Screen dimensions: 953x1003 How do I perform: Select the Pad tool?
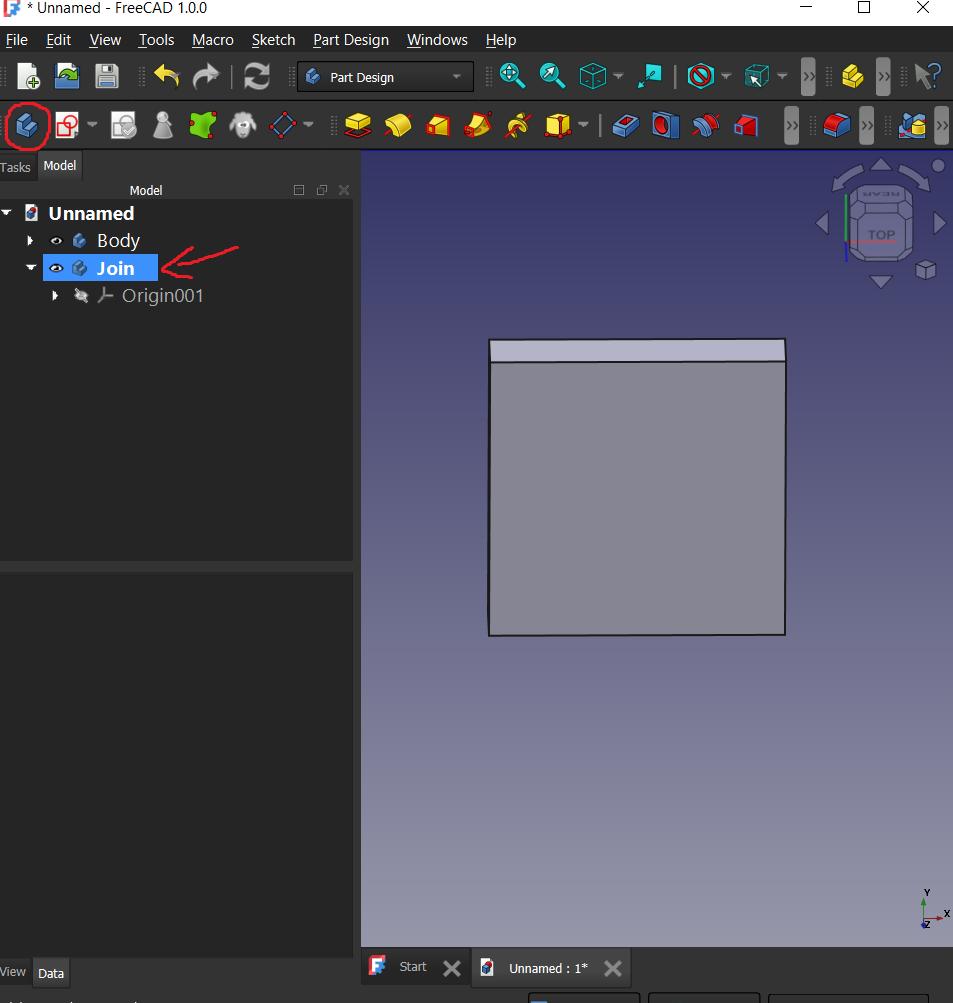[359, 126]
